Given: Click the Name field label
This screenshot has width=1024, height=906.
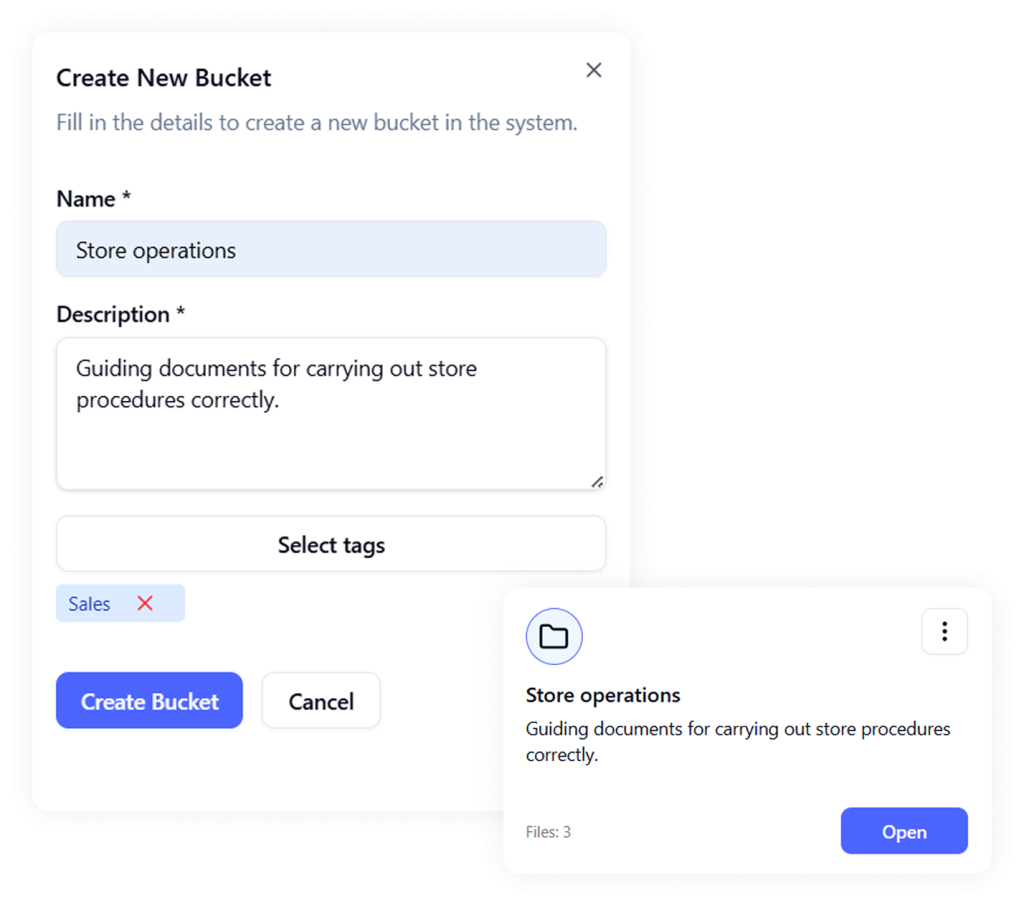Looking at the screenshot, I should (86, 199).
